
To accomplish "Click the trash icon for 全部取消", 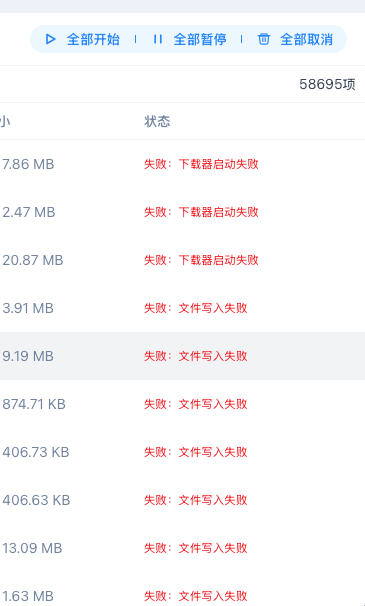I will point(264,39).
